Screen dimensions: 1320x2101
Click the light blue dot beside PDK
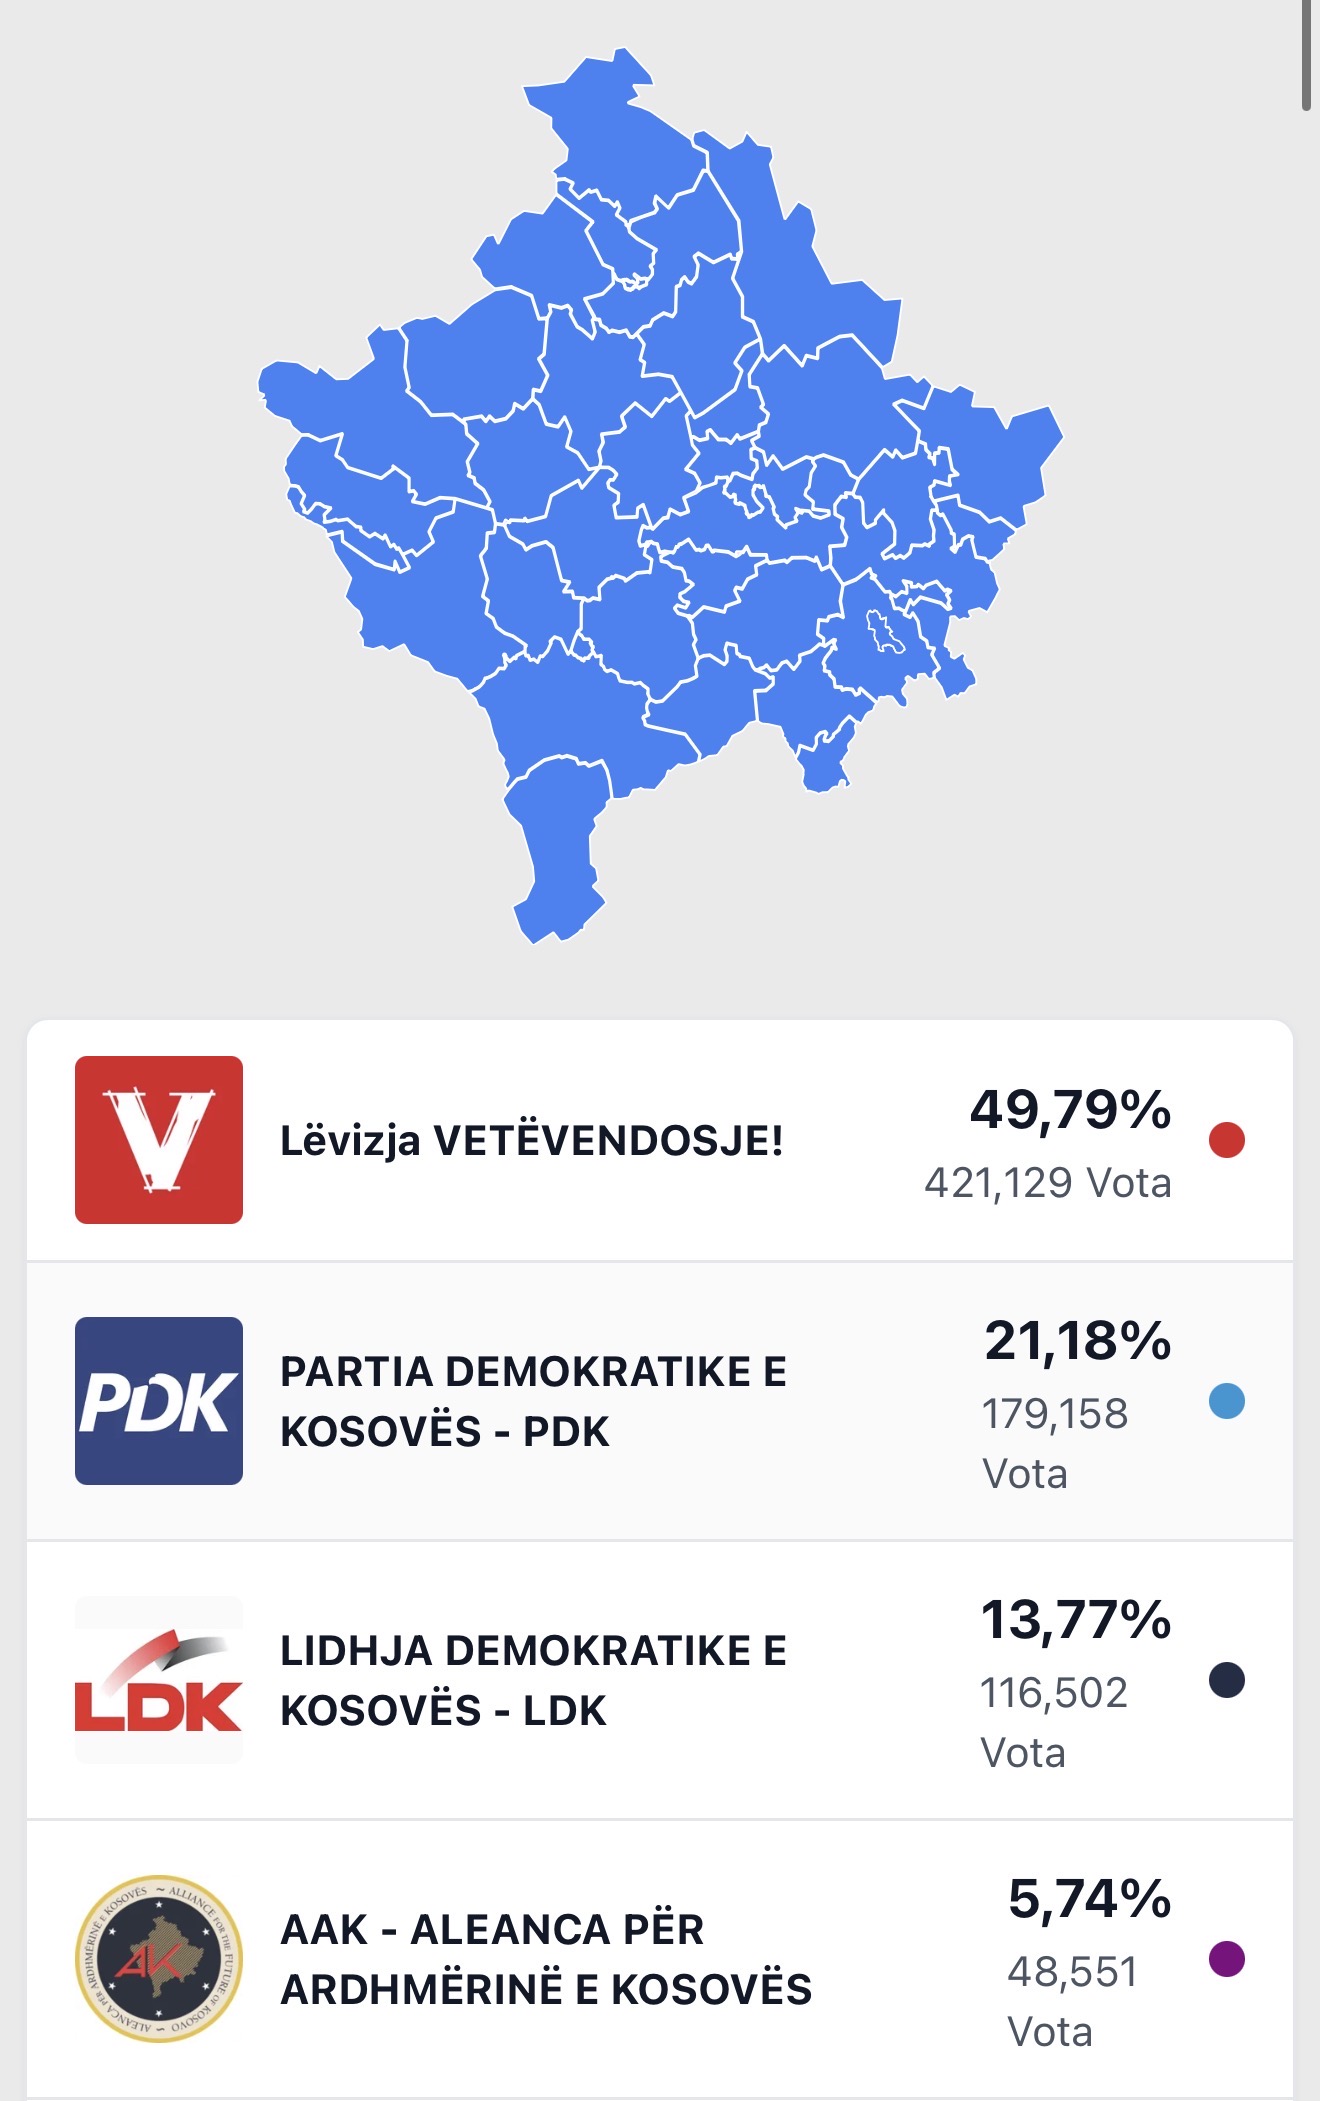pyautogui.click(x=1227, y=1401)
